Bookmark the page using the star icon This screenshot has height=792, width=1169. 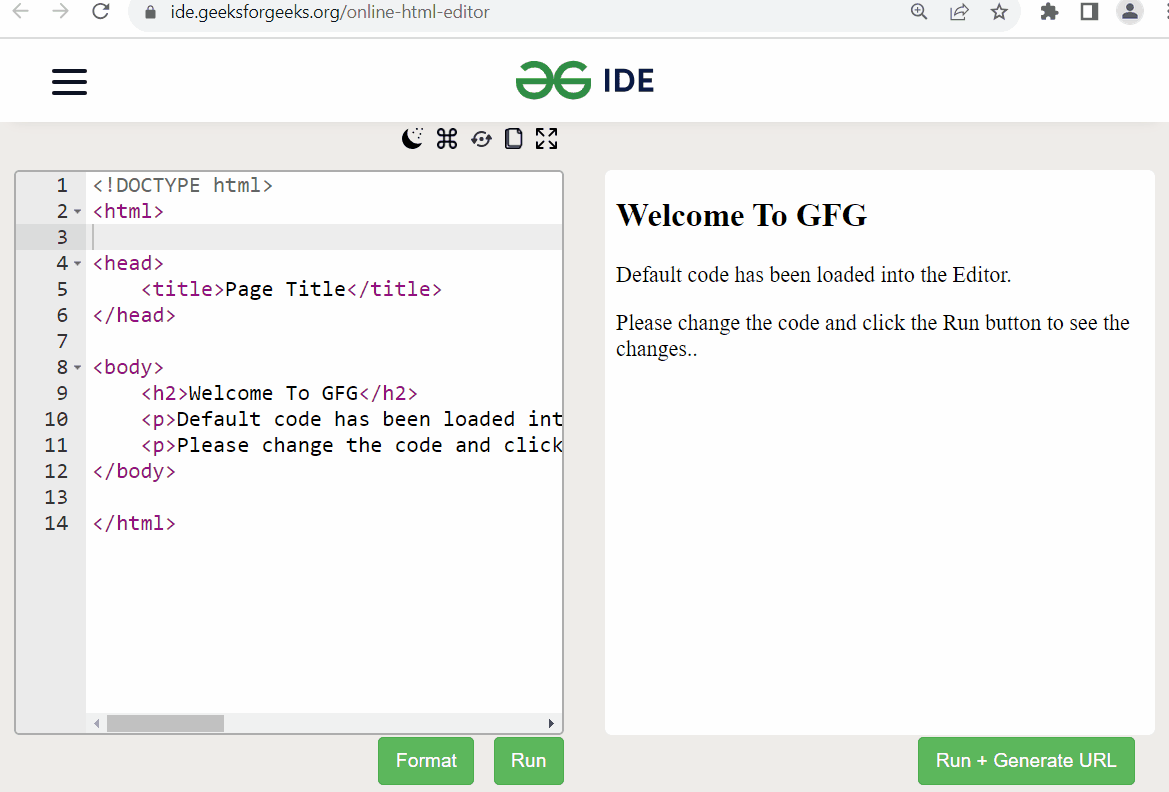point(998,13)
